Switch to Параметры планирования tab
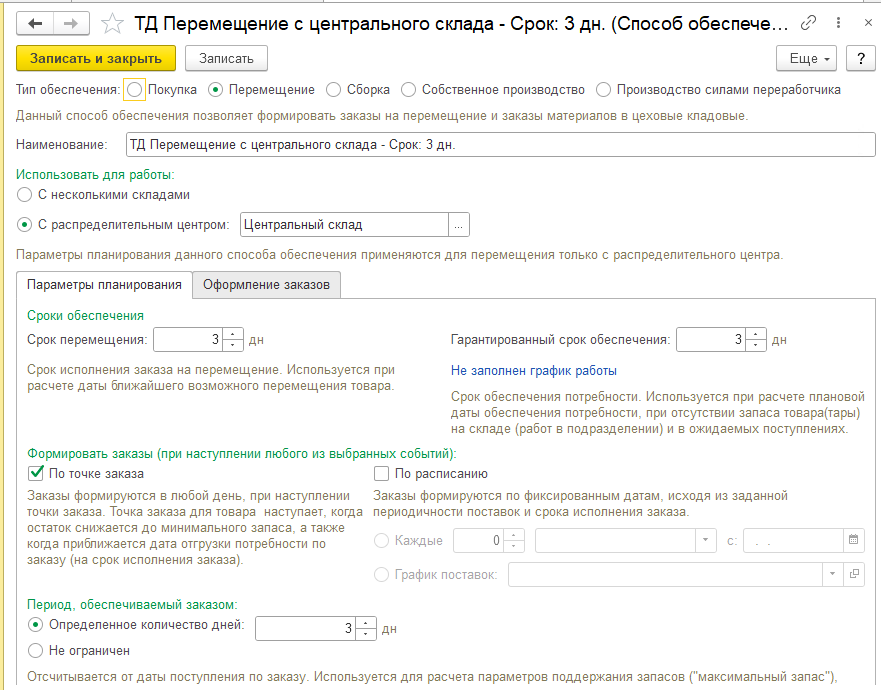The image size is (881, 690). [105, 285]
